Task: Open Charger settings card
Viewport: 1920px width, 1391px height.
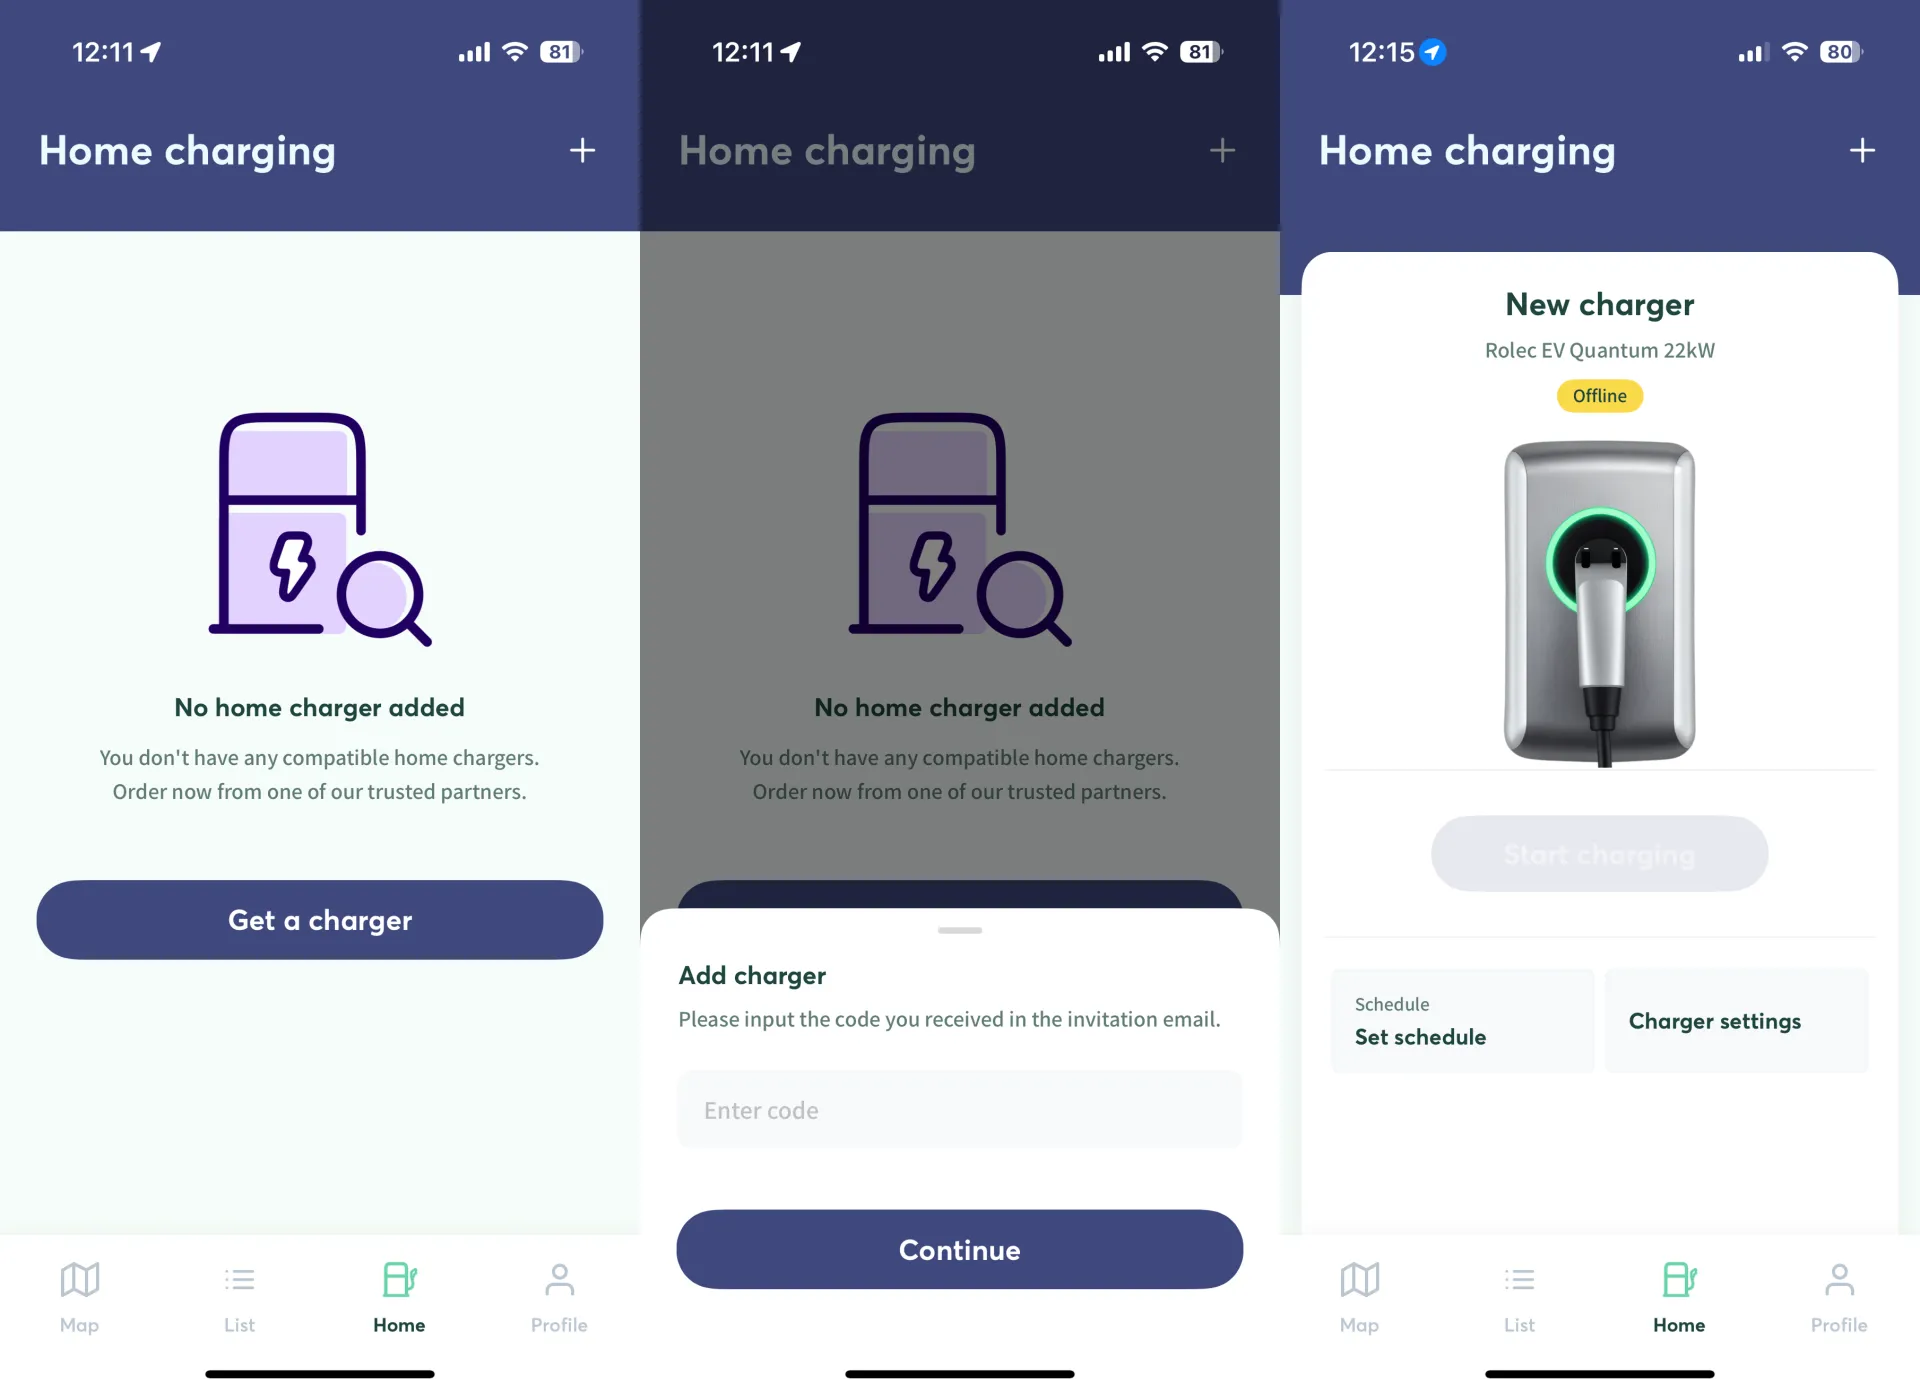Action: pos(1737,1021)
